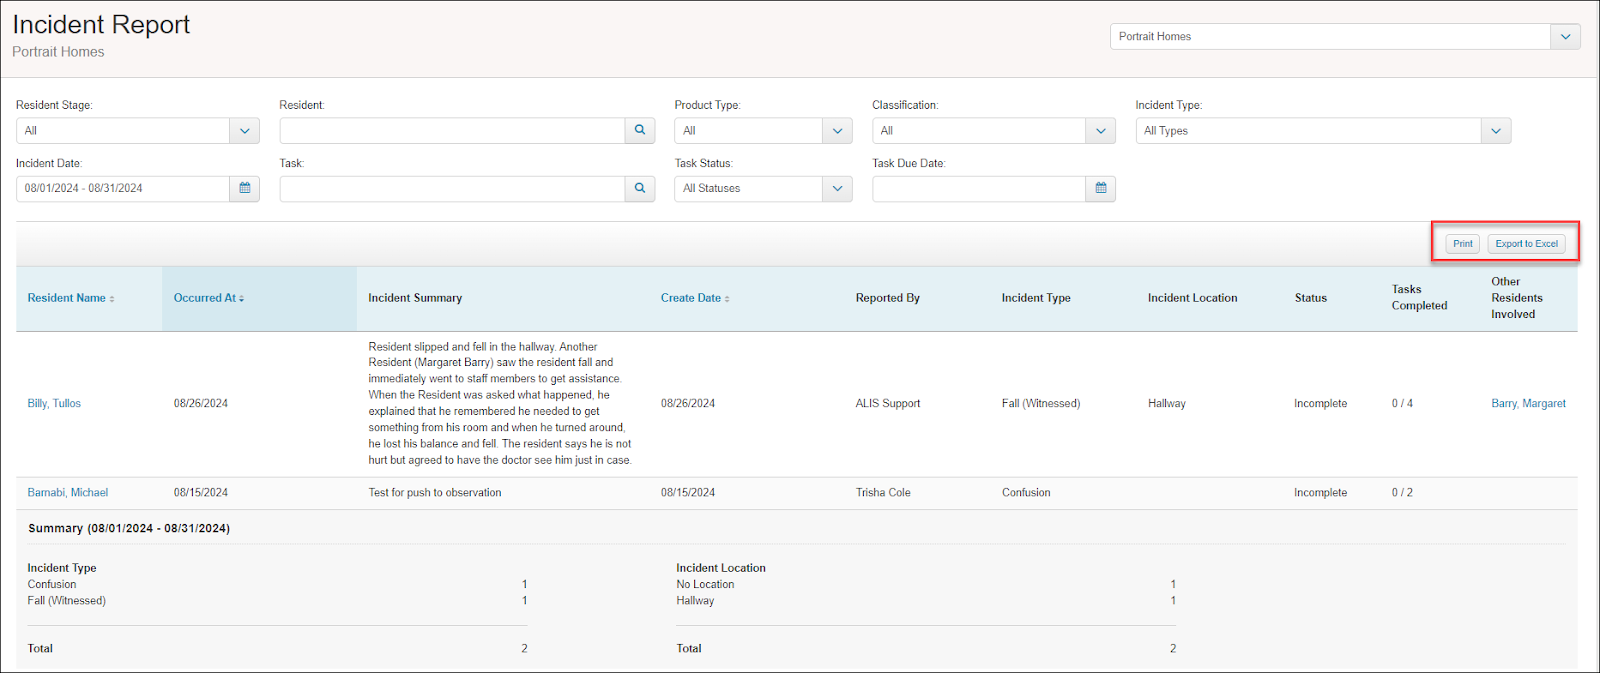
Task: Click the 08/15/2024 Occurred At cell
Action: tap(201, 492)
